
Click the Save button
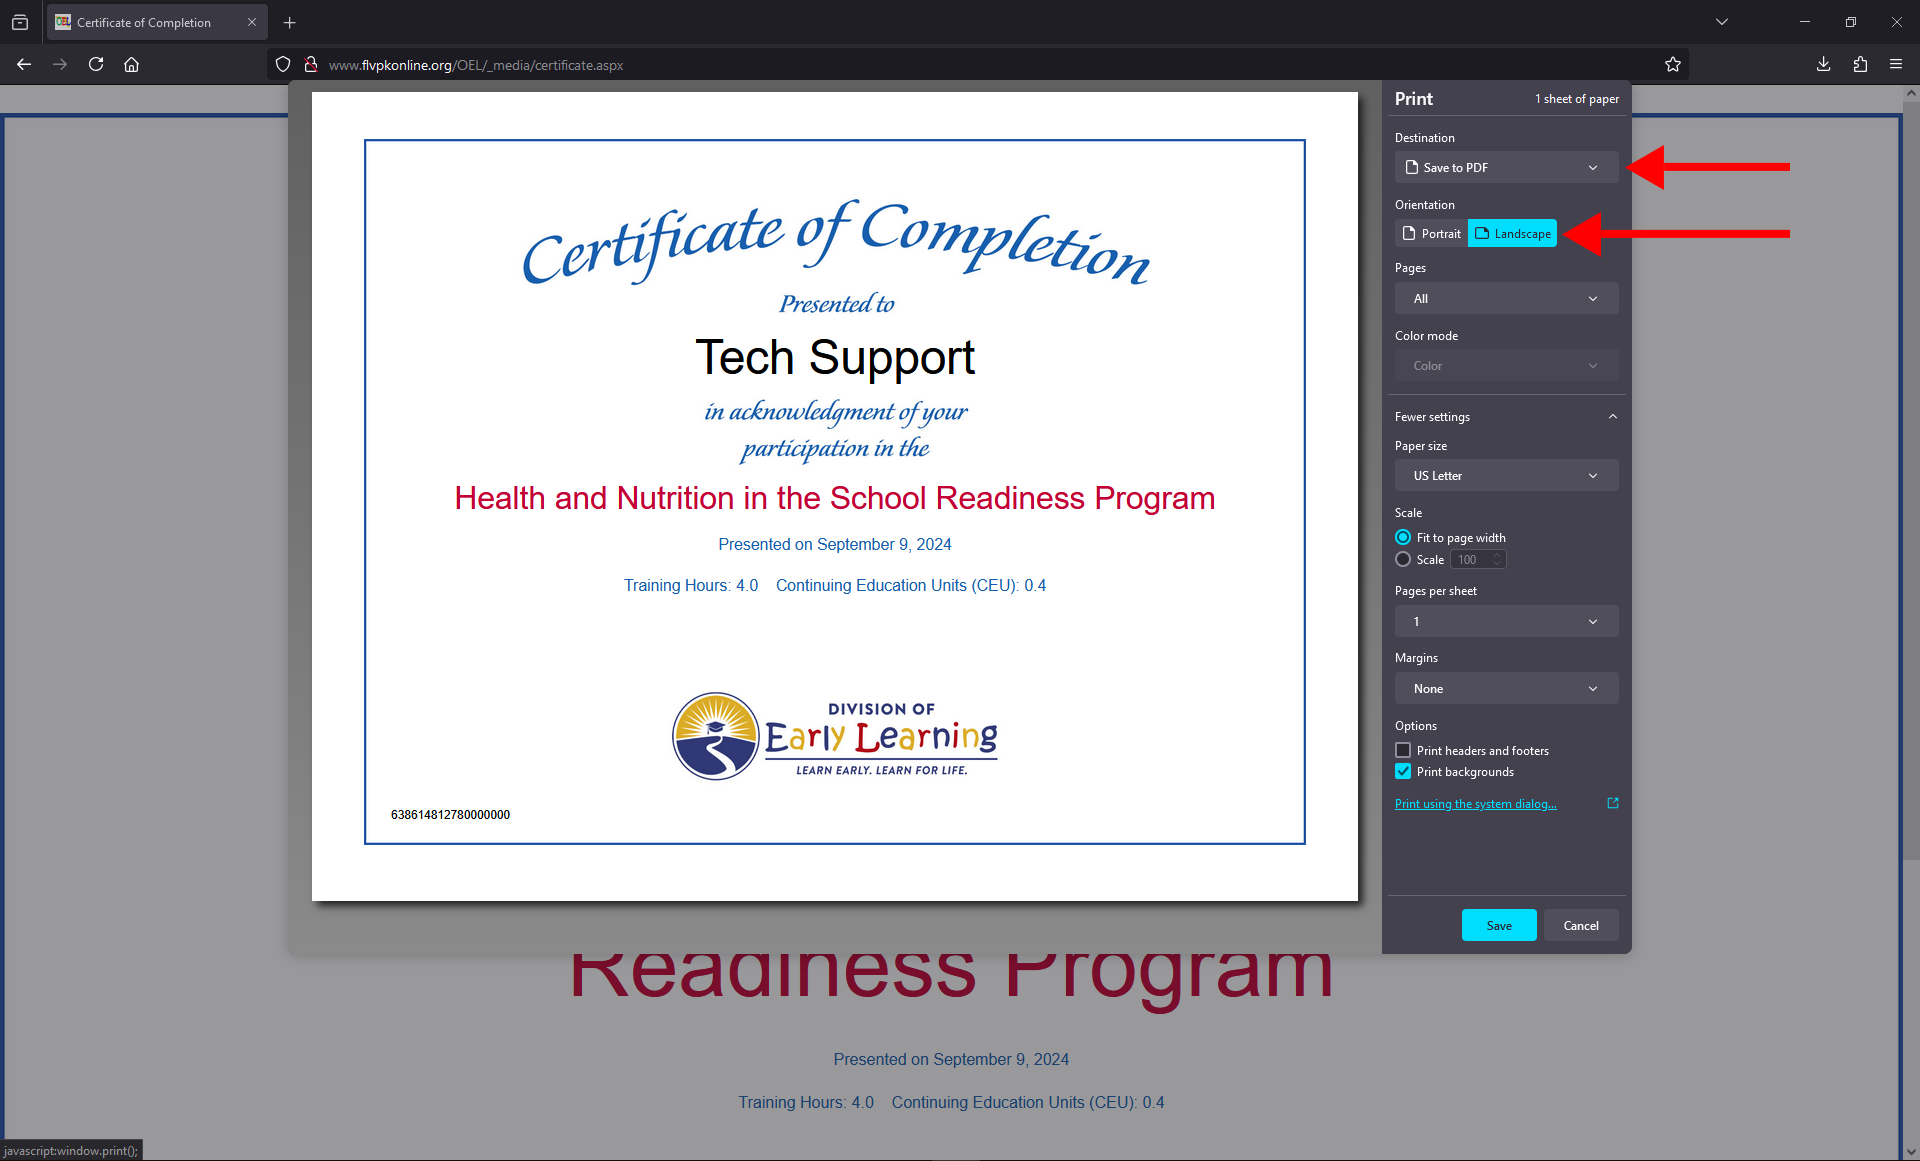click(x=1498, y=925)
